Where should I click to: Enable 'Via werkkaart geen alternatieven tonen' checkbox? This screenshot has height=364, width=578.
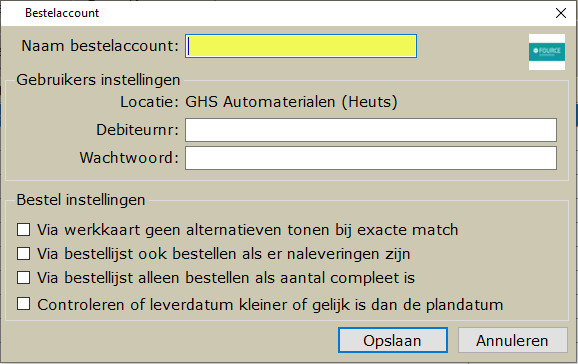(x=24, y=229)
